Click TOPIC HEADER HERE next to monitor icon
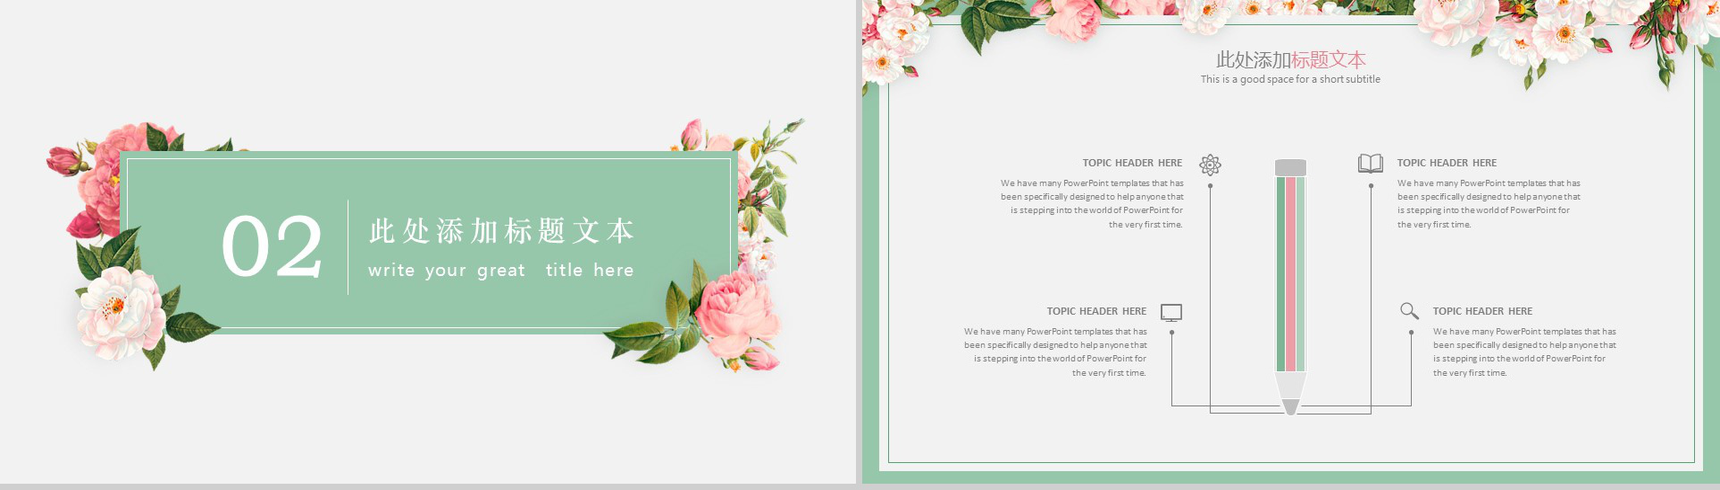Screen dimensions: 1720x490 (x=1096, y=311)
